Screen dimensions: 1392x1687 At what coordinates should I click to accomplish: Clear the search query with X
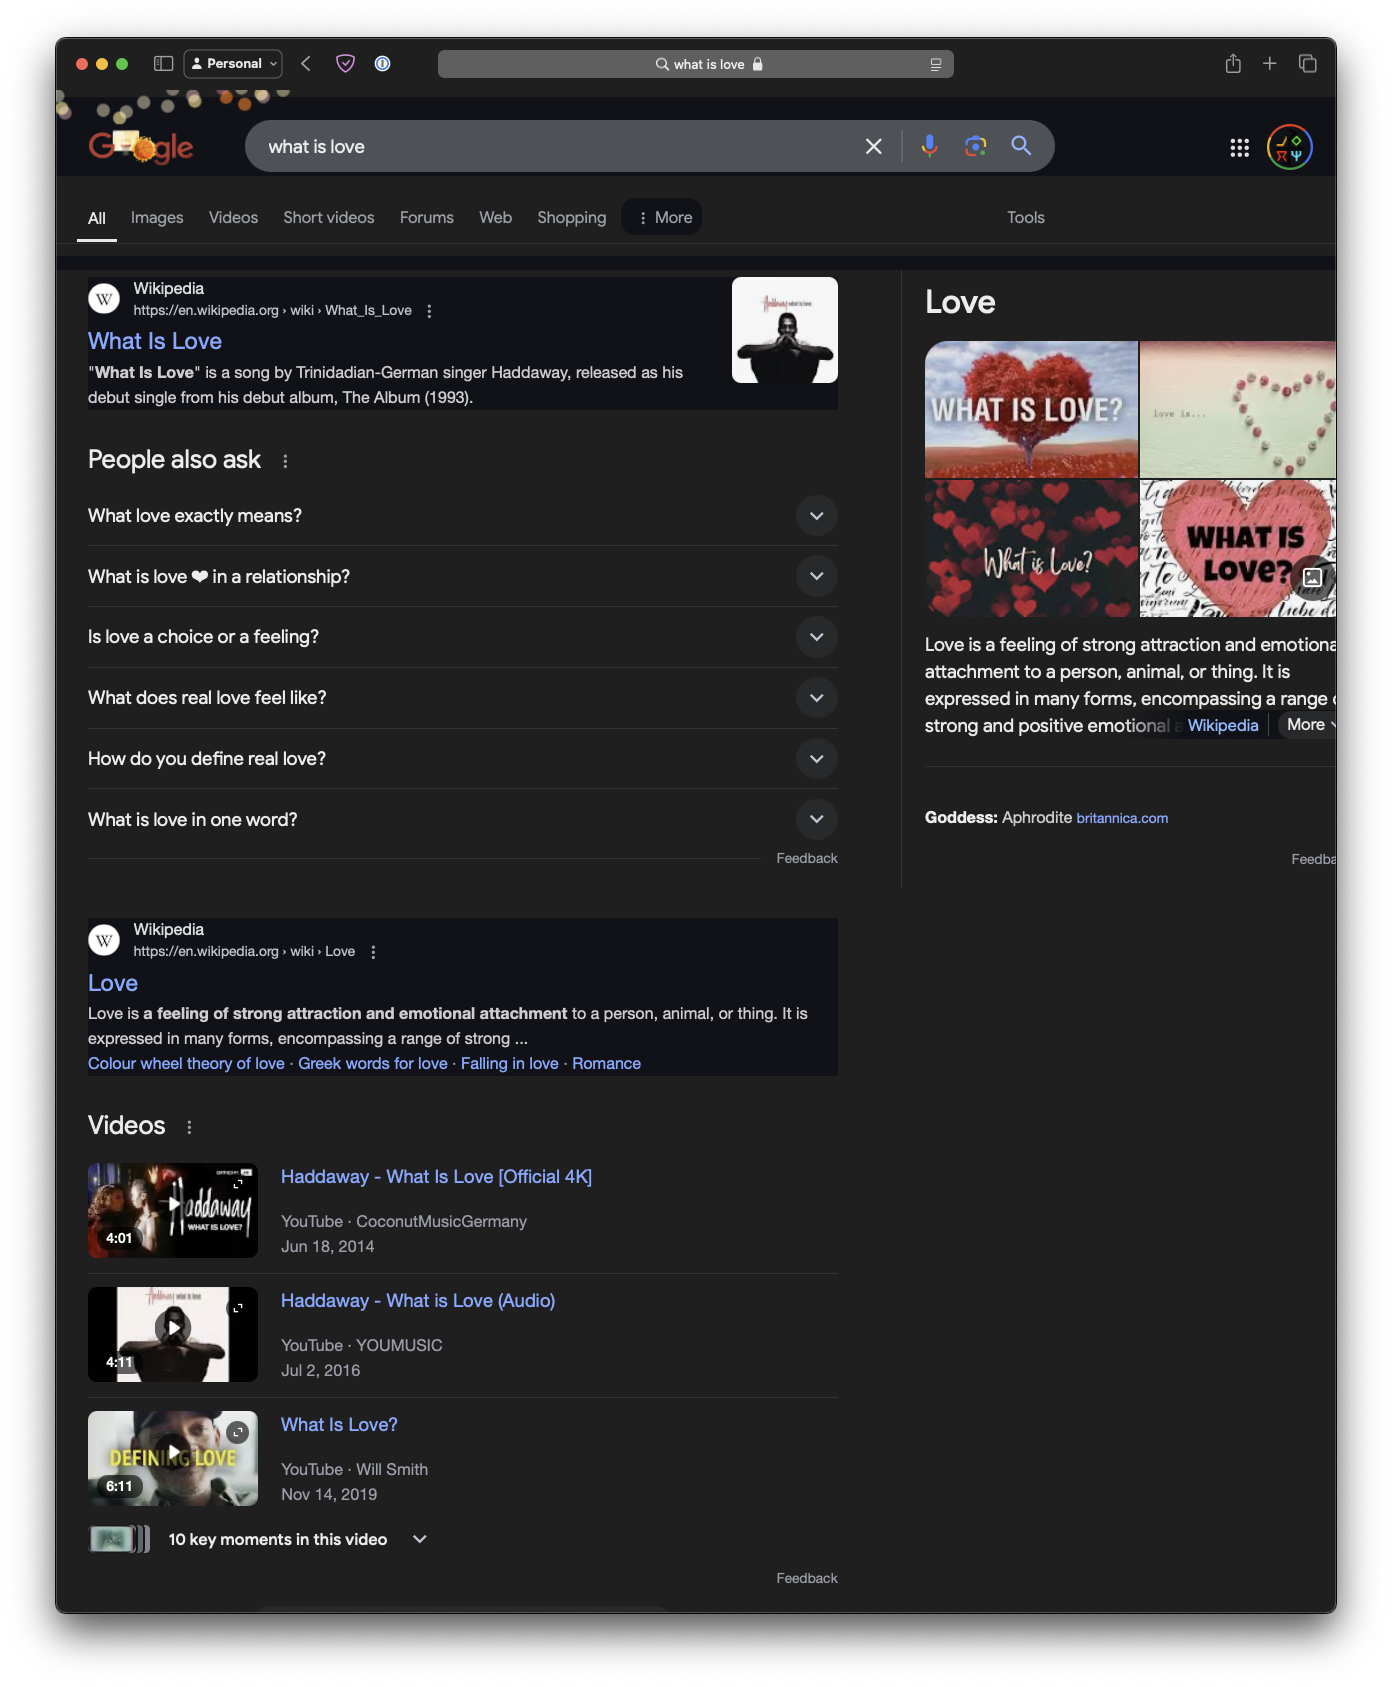point(873,147)
